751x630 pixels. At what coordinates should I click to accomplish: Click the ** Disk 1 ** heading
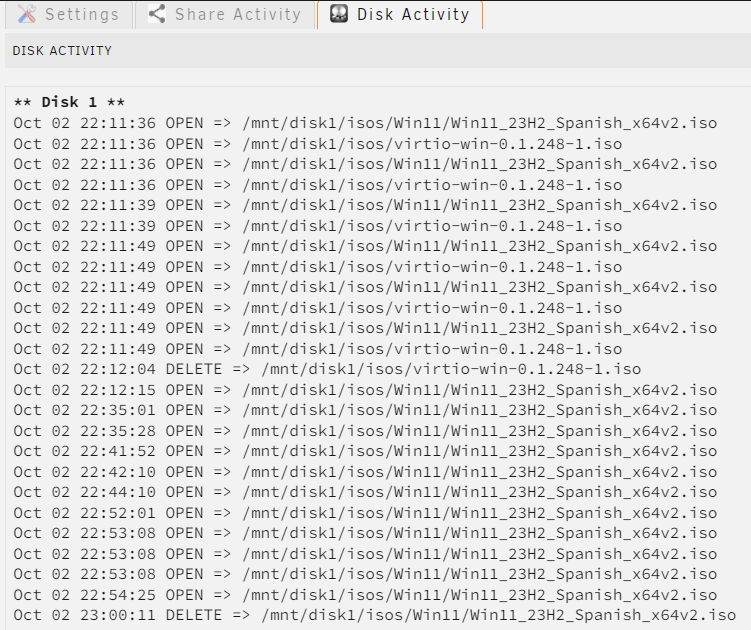[69, 102]
